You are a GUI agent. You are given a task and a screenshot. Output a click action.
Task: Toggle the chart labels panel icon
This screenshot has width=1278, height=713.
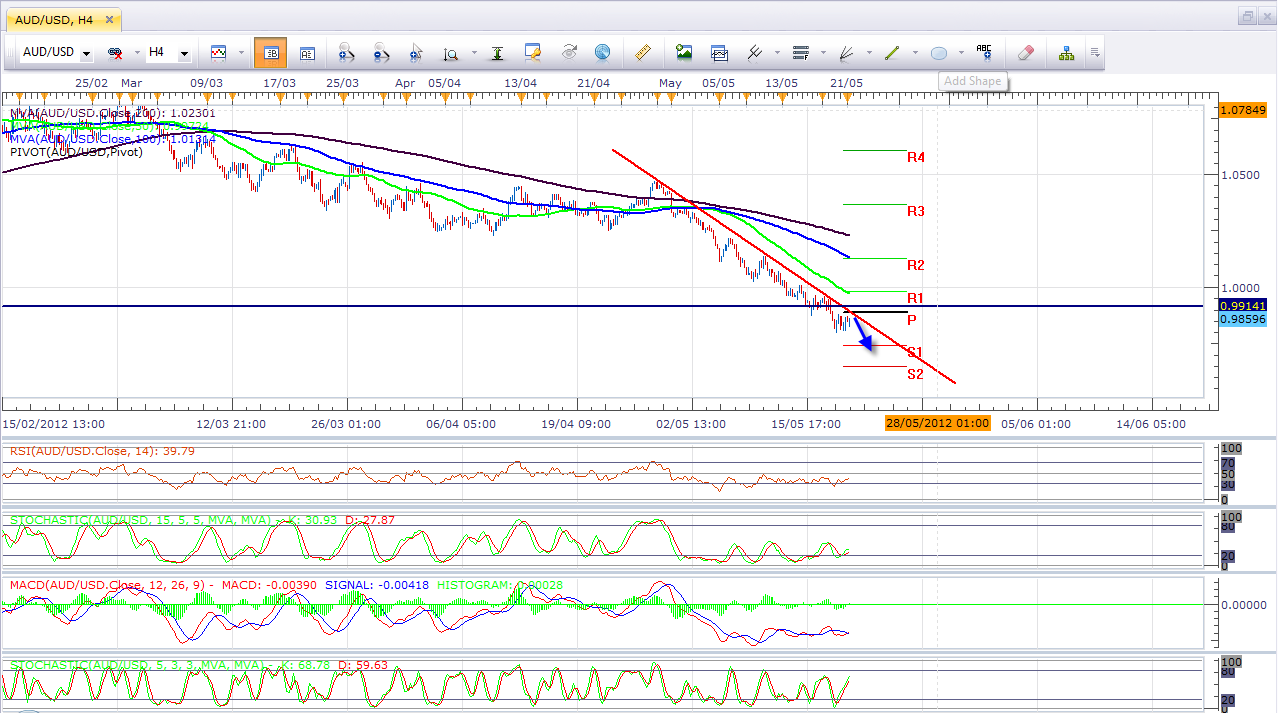[x=307, y=52]
